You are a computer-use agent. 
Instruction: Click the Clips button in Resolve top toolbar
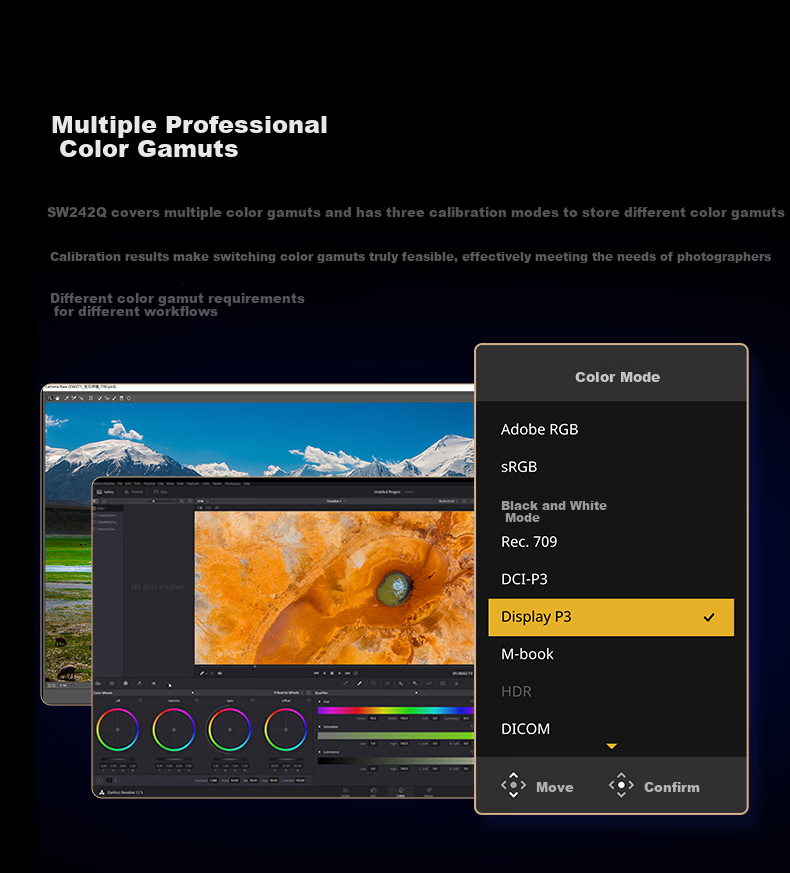160,492
